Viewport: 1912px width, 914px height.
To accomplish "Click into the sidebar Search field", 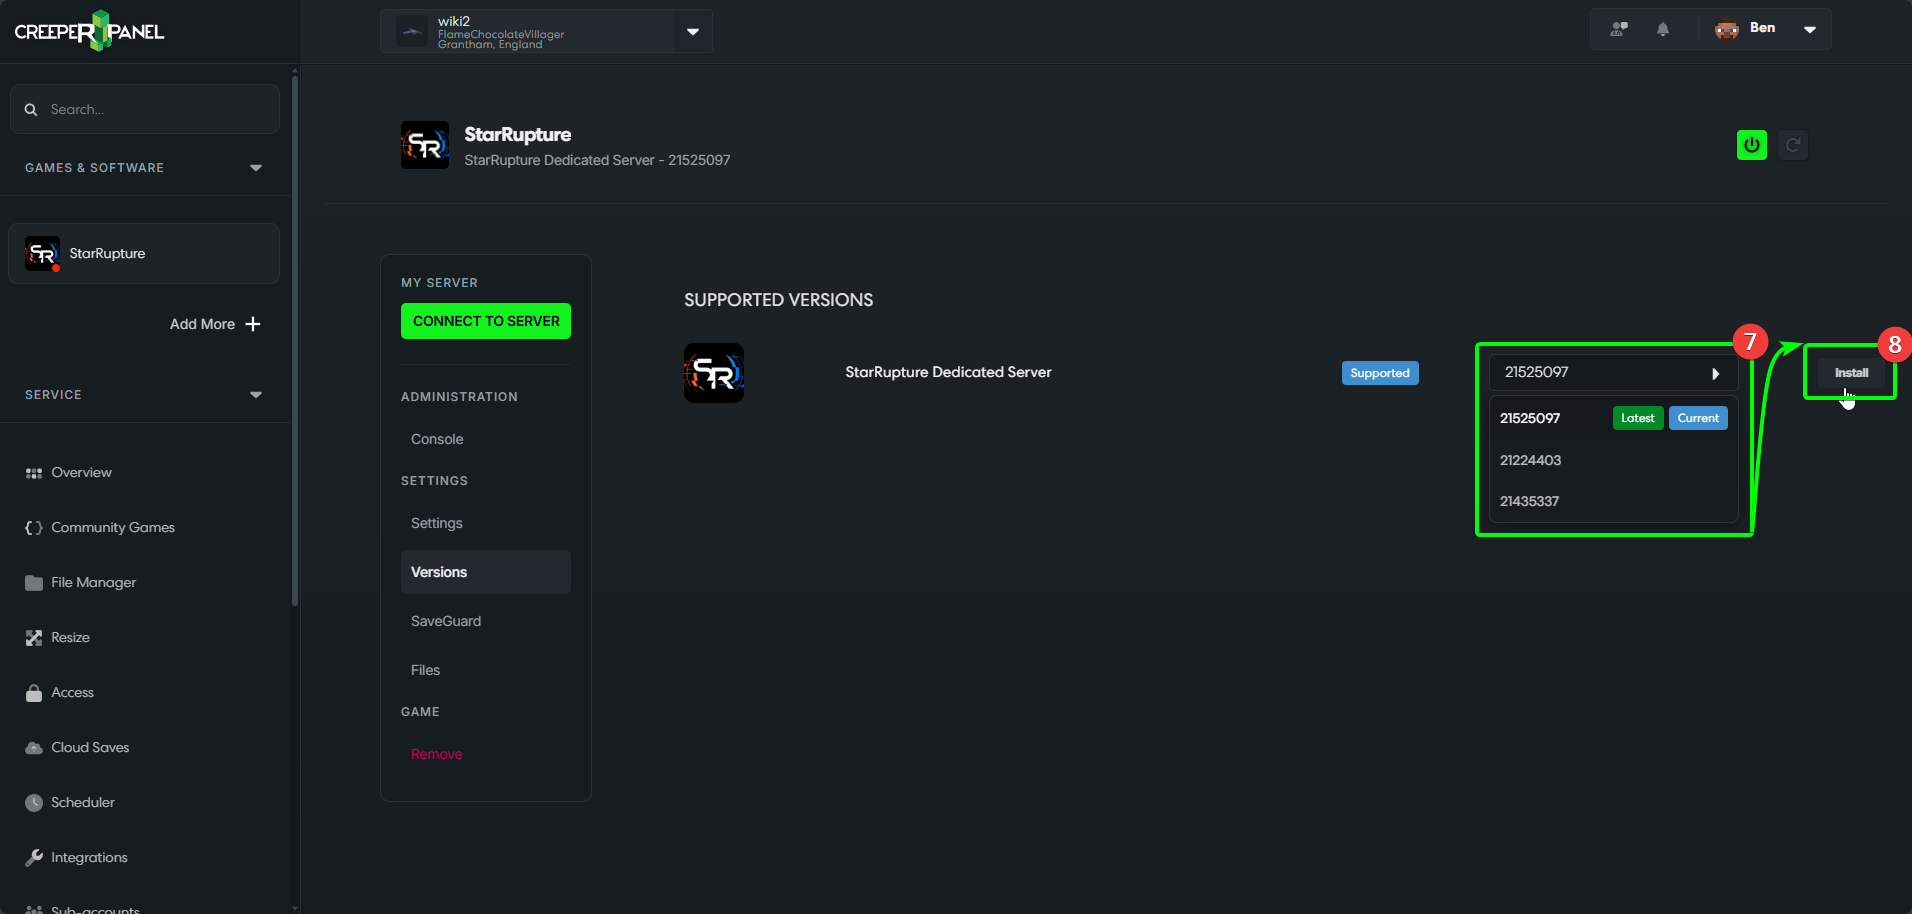I will coord(150,109).
